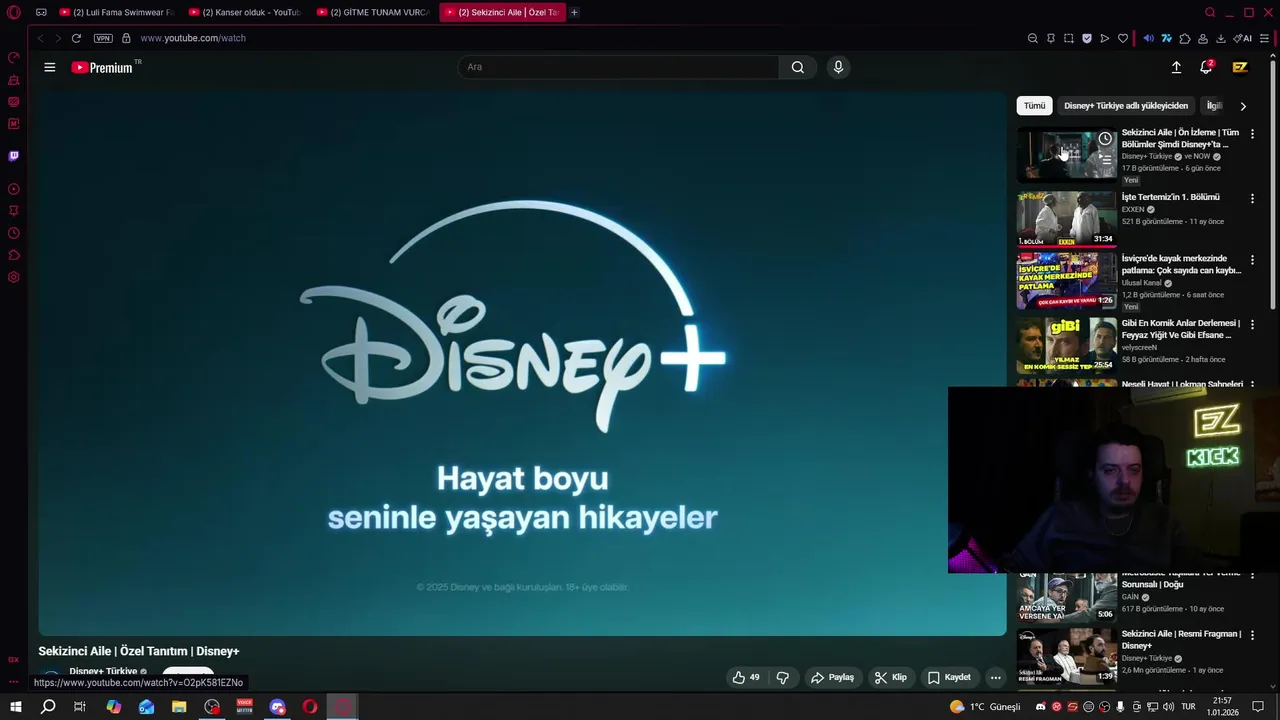
Task: Click the YouTube Ara search field
Action: [x=618, y=67]
